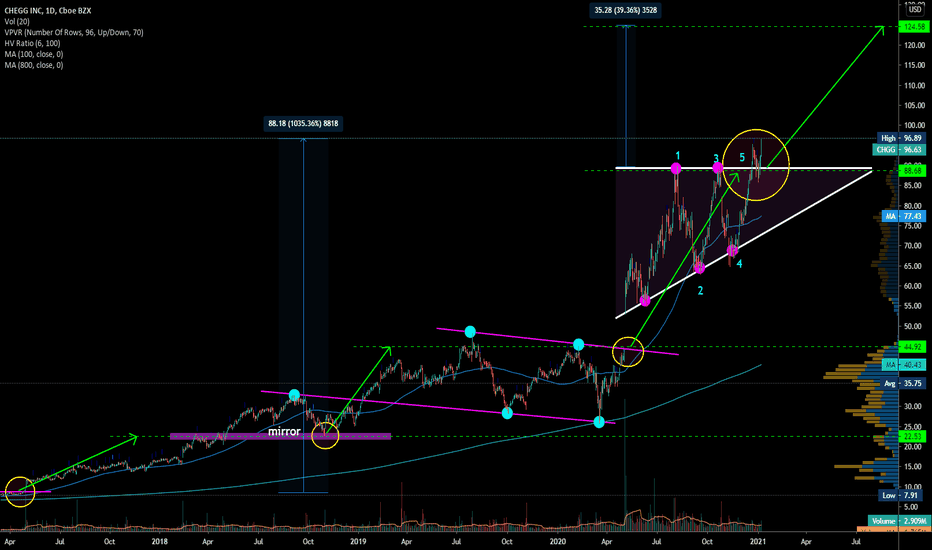Click wave label 5 inside the yellow circle
932x550 pixels.
pyautogui.click(x=742, y=158)
